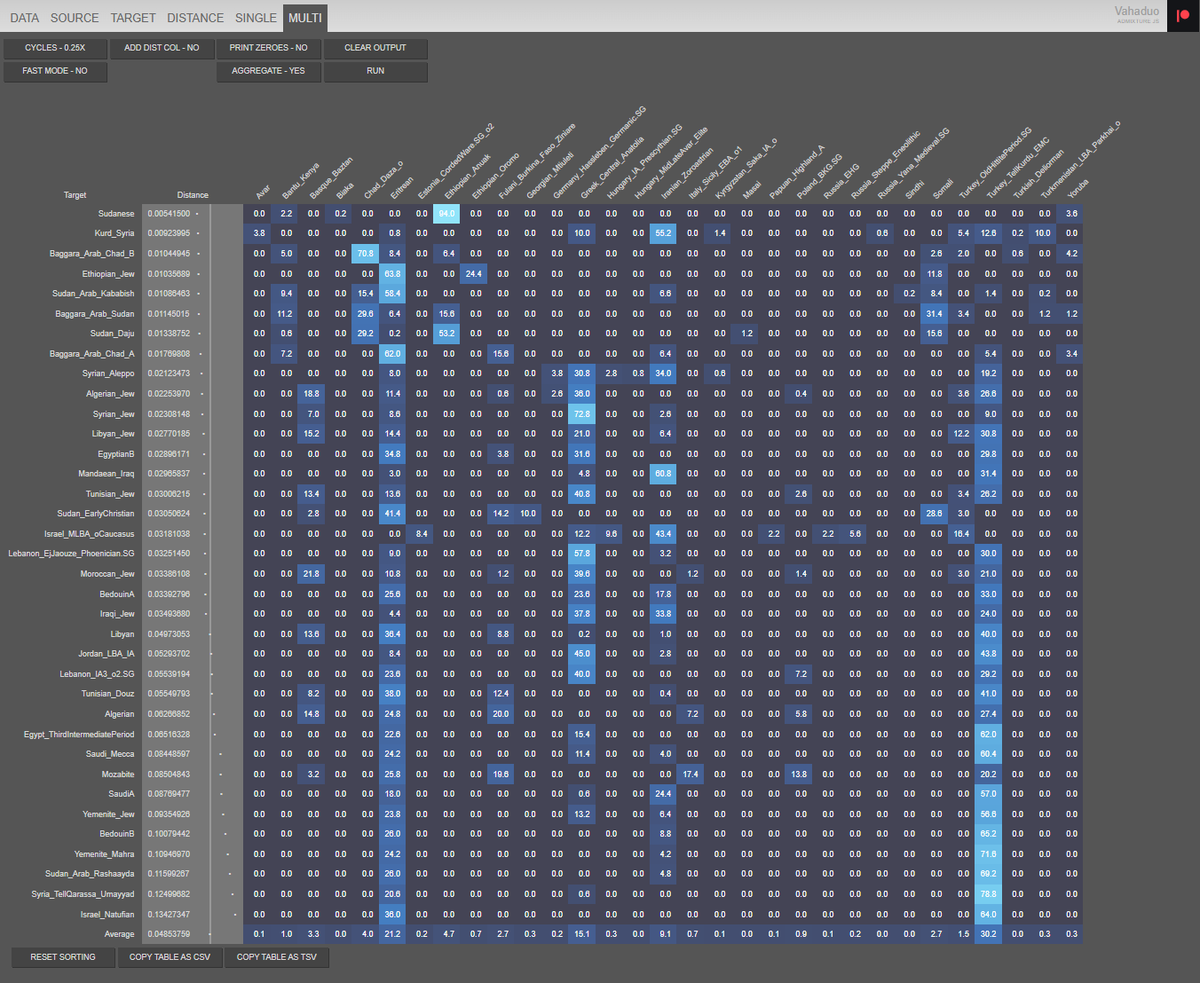Change the CYCLES - 0.25X setting
Image resolution: width=1200 pixels, height=983 pixels.
pyautogui.click(x=55, y=48)
